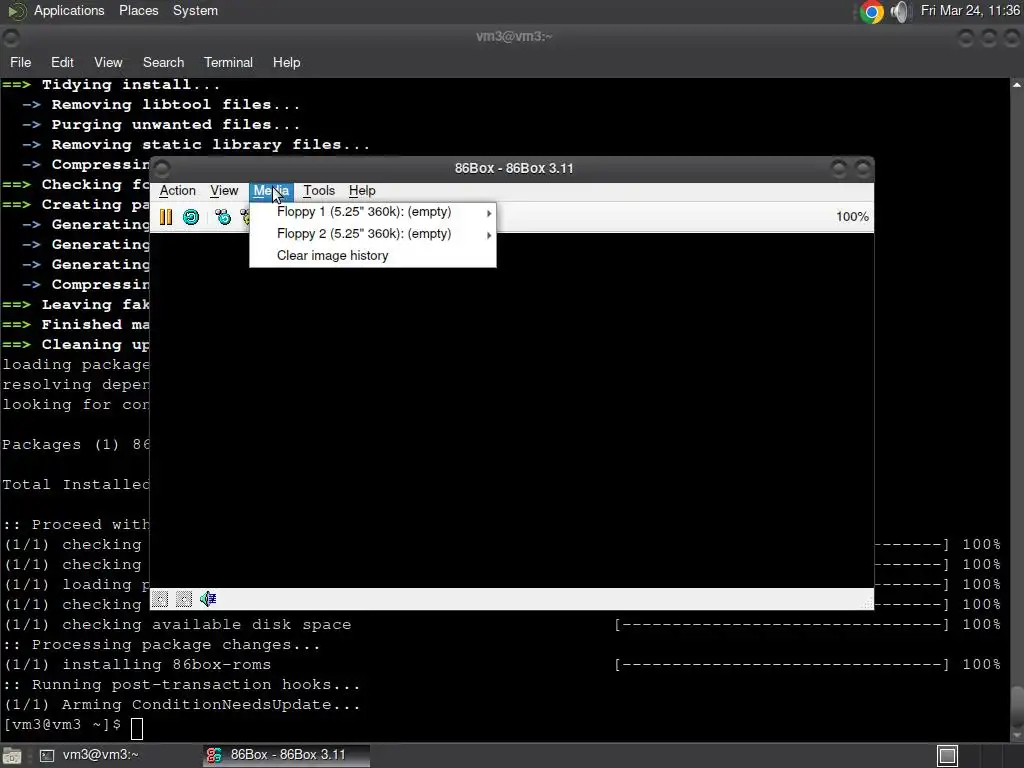
Task: Open the Tools menu in 86Box
Action: coord(319,191)
